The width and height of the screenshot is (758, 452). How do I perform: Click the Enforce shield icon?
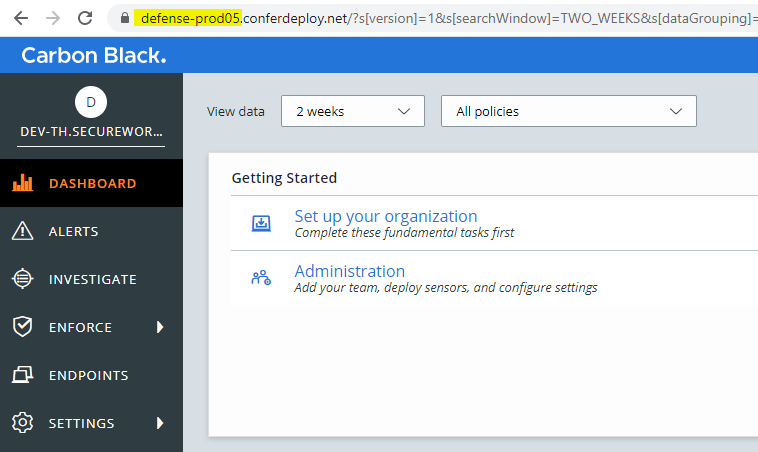(22, 327)
